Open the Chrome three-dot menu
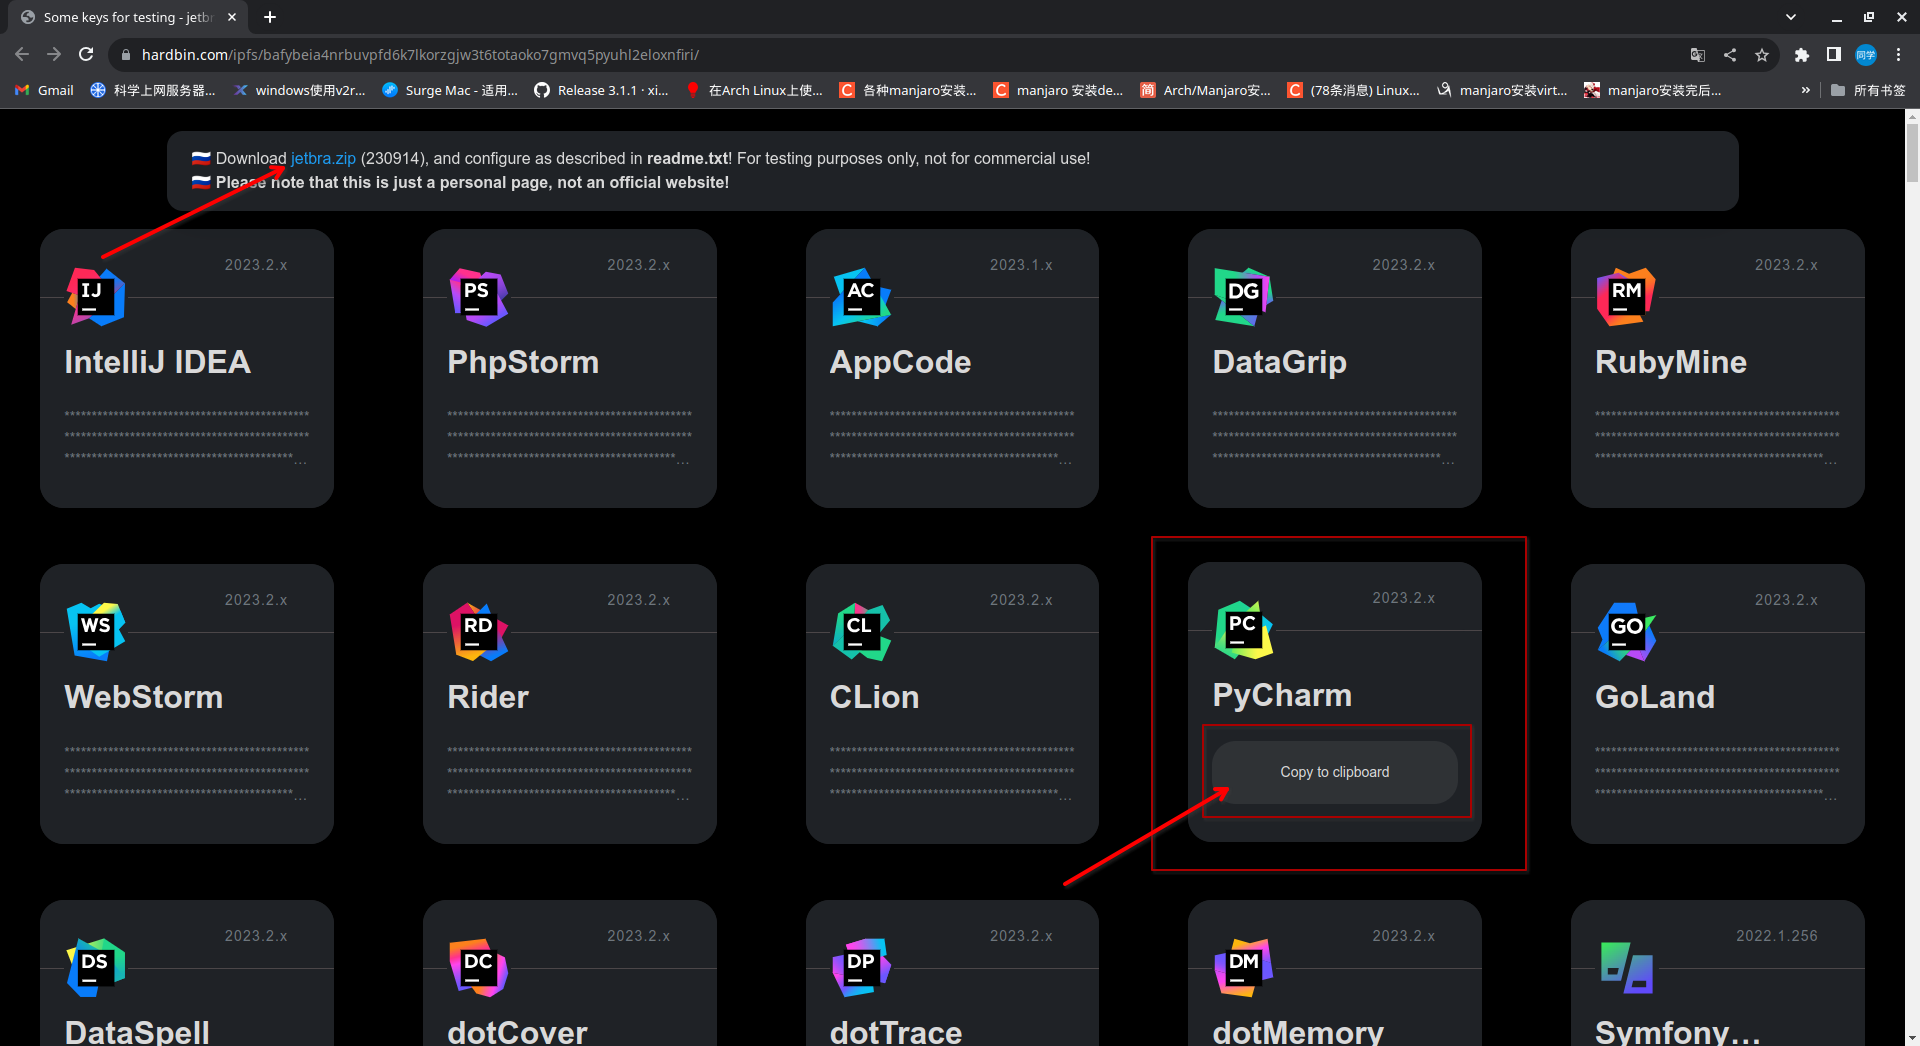Screen dimensions: 1920x1046 point(1898,55)
